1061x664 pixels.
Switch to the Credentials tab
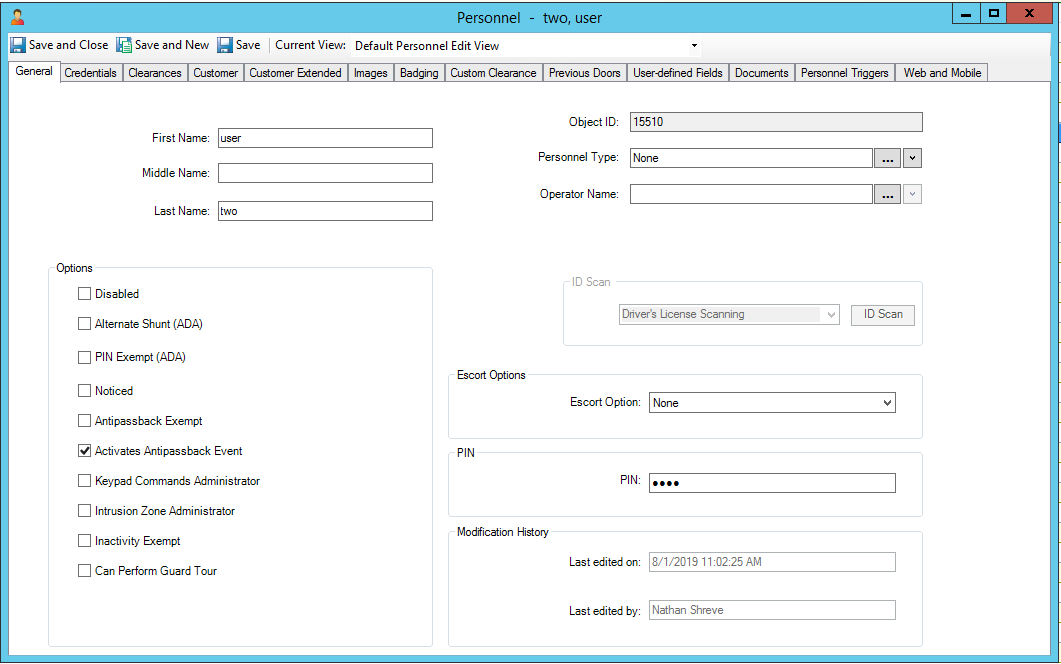90,72
